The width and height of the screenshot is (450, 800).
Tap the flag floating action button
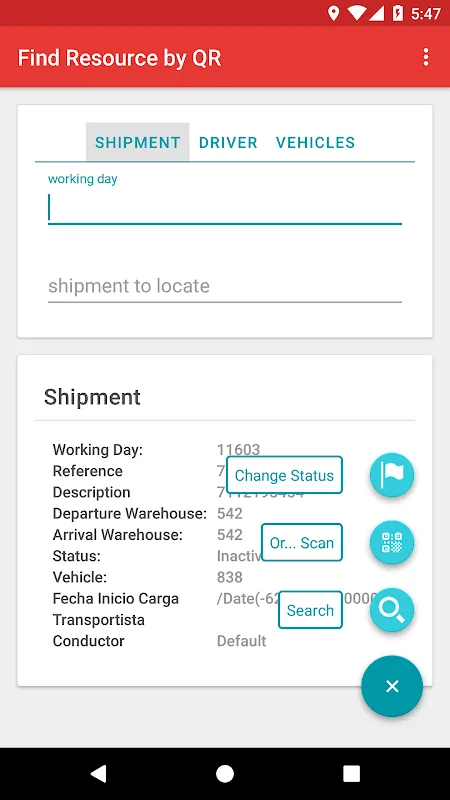point(392,475)
